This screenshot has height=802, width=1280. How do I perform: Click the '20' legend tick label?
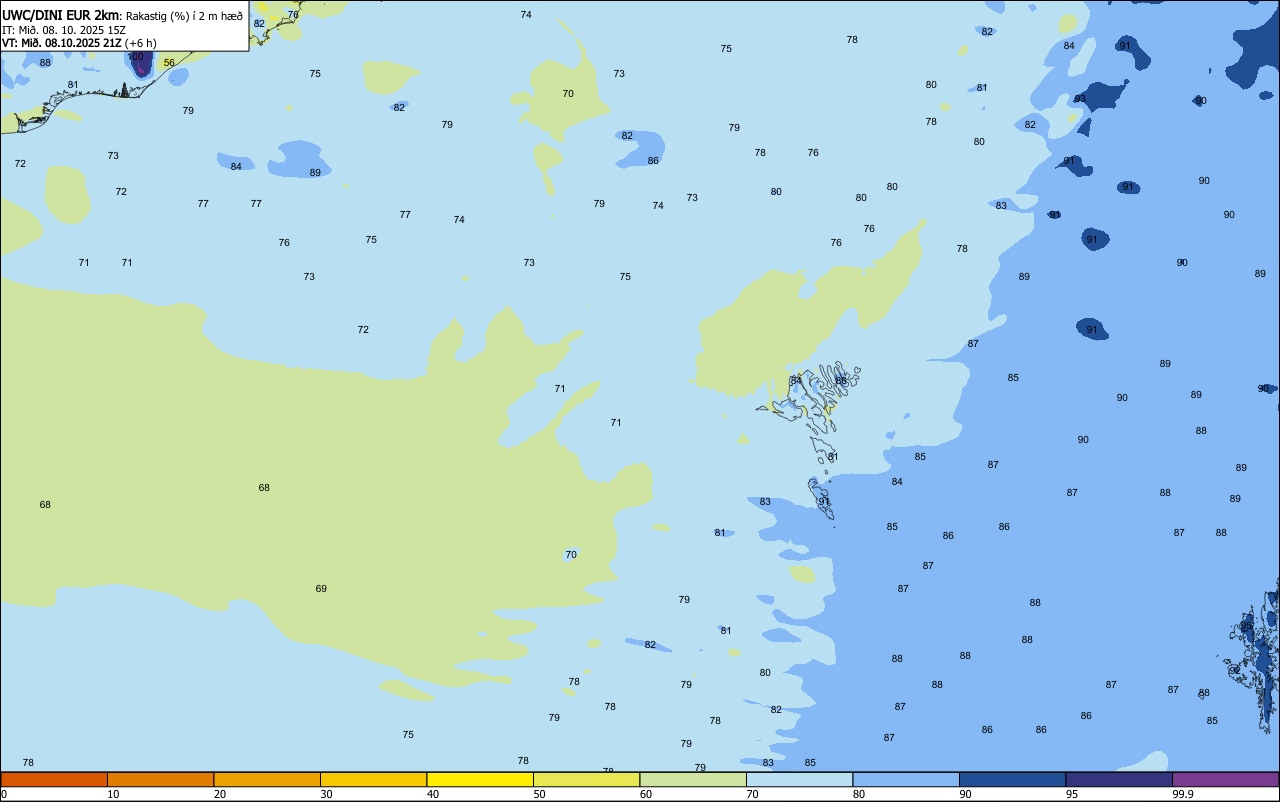pos(220,794)
